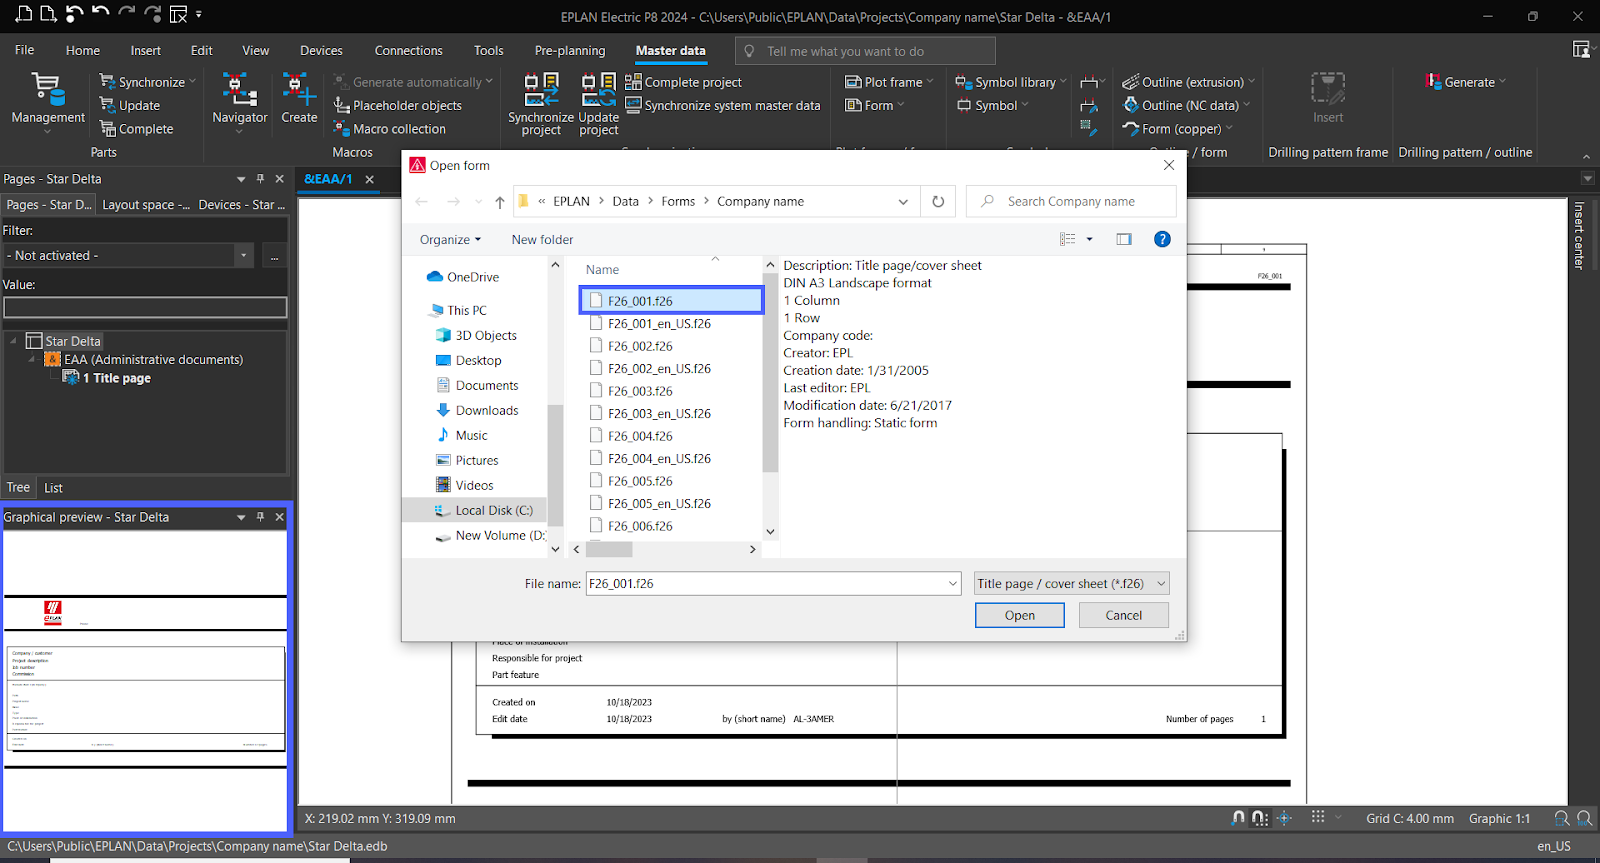
Task: Refresh the folder in dialog
Action: pos(938,202)
